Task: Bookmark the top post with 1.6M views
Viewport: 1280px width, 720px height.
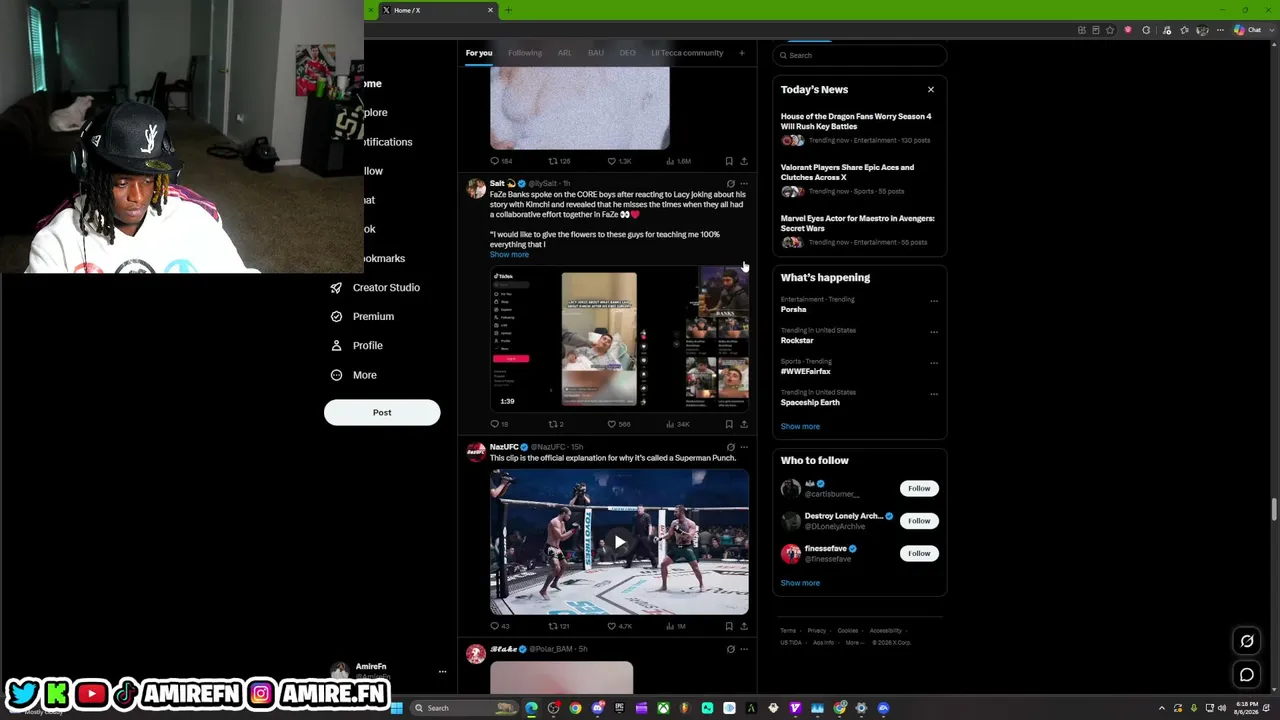Action: [x=729, y=161]
